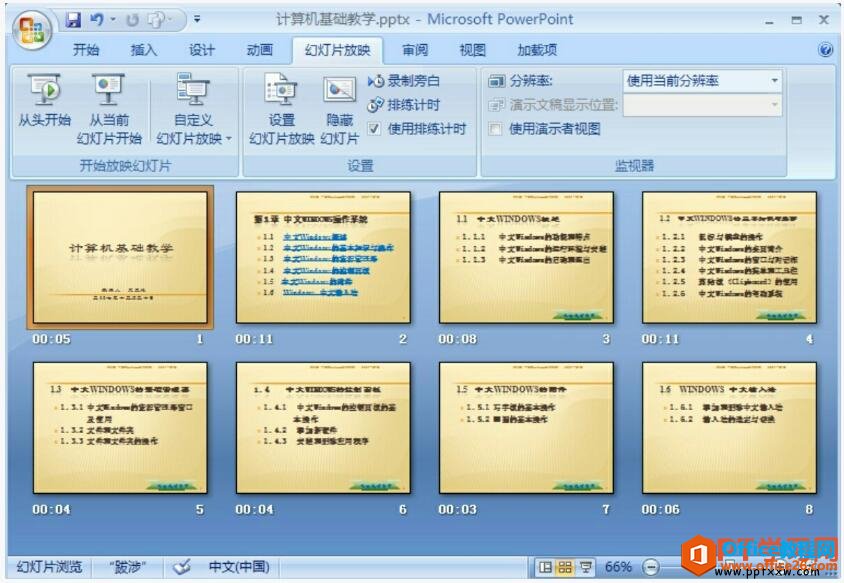This screenshot has width=844, height=583.
Task: Click the Office button orb
Action: (32, 30)
